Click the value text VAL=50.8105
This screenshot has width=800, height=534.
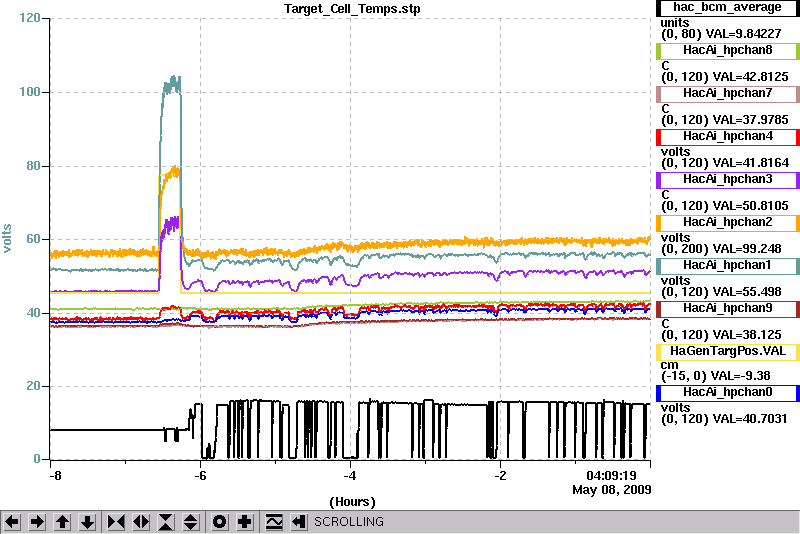point(751,206)
